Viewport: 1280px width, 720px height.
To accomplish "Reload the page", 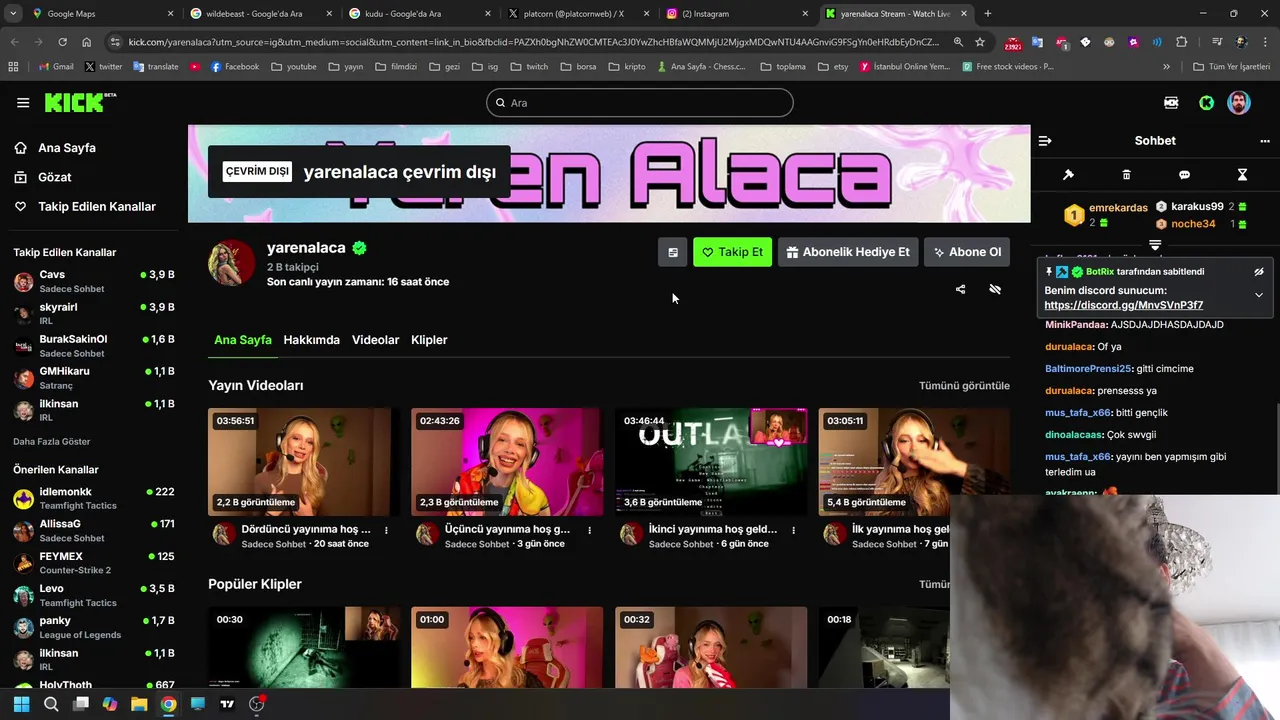I will click(x=62, y=42).
